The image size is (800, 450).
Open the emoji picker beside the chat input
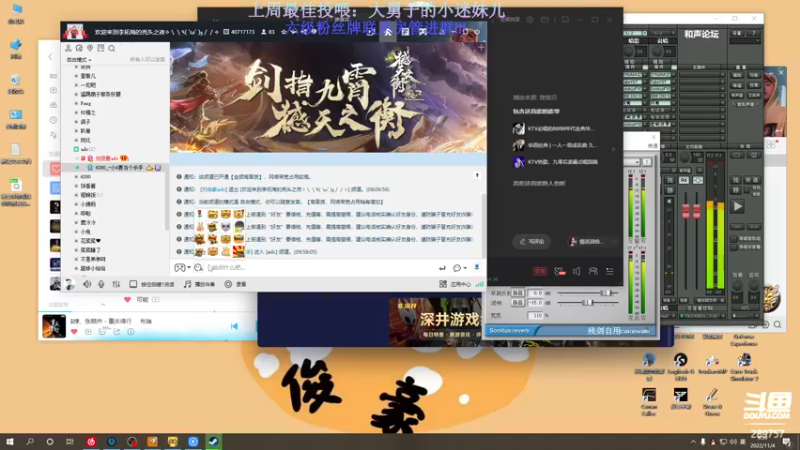198,267
